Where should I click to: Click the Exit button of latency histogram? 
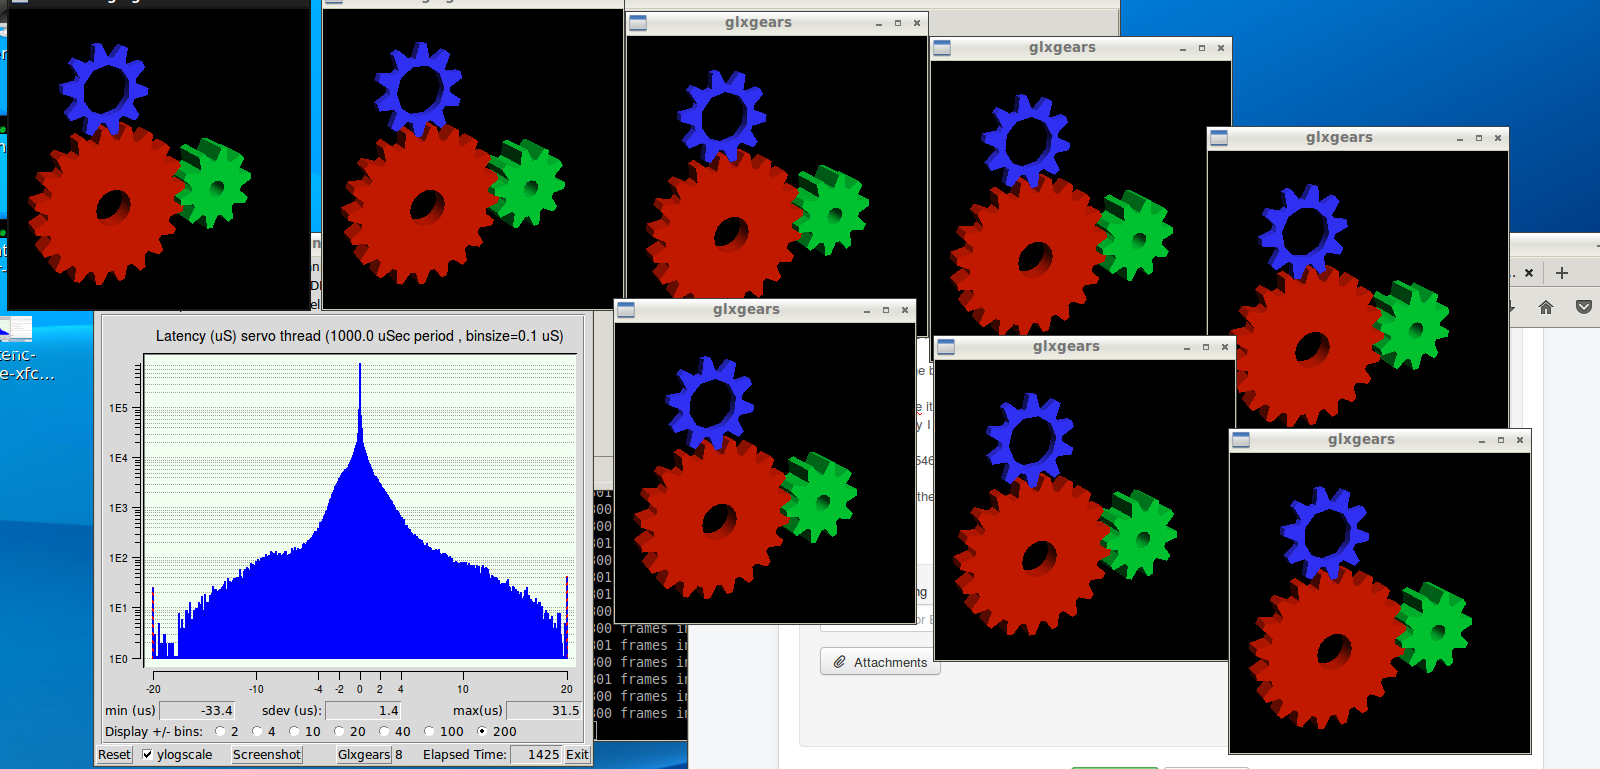(577, 754)
